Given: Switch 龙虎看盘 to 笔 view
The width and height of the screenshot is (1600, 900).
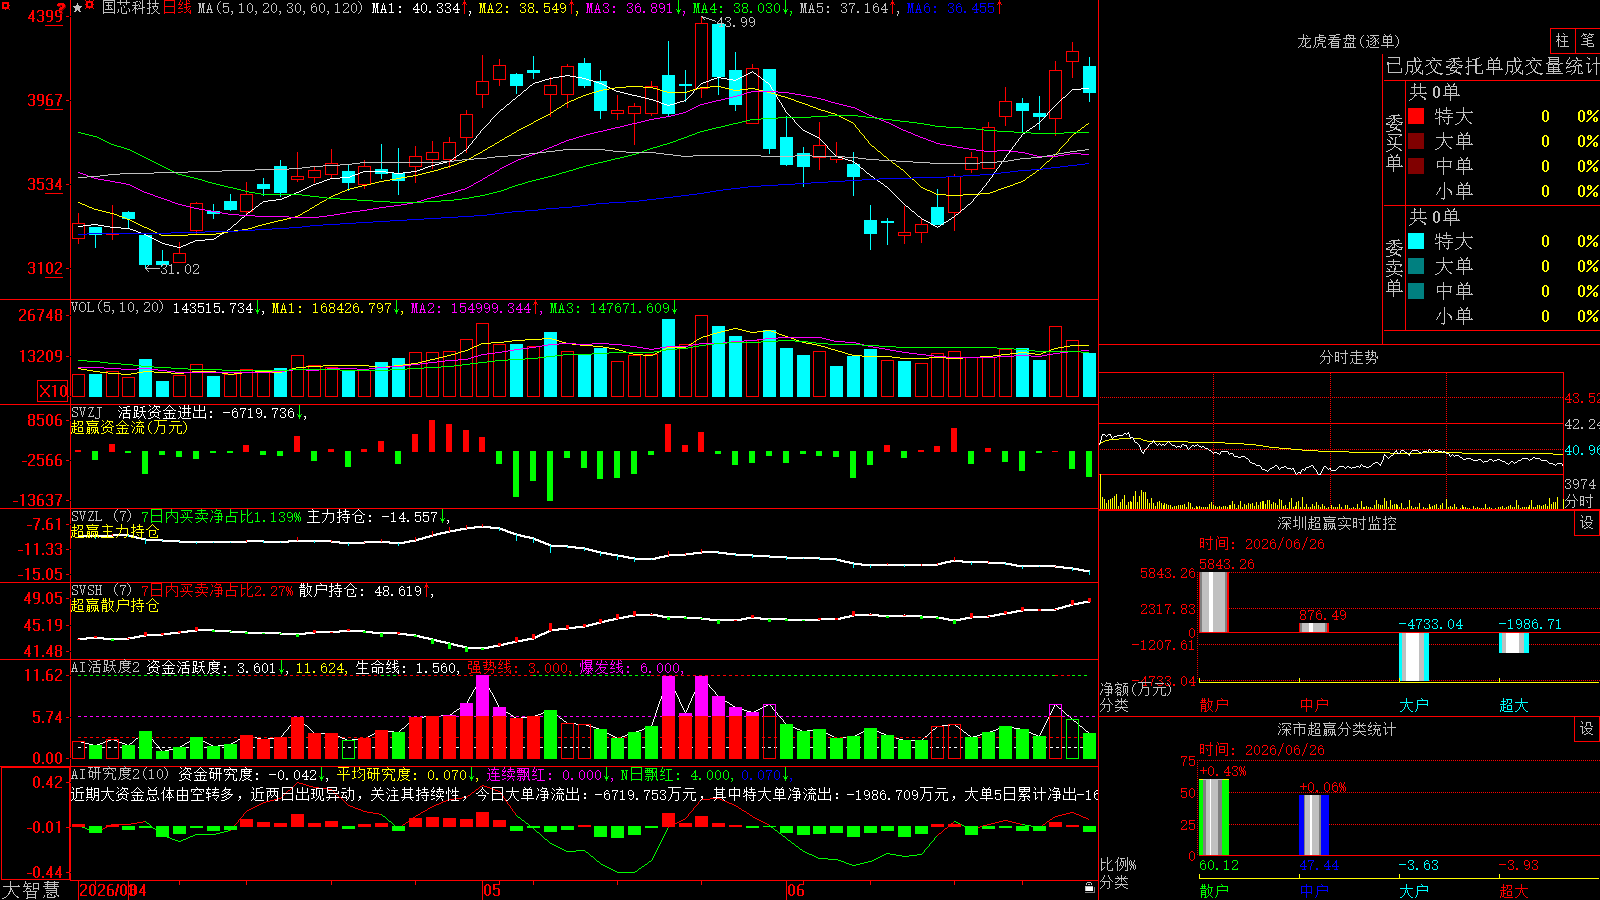Looking at the screenshot, I should click(1588, 41).
